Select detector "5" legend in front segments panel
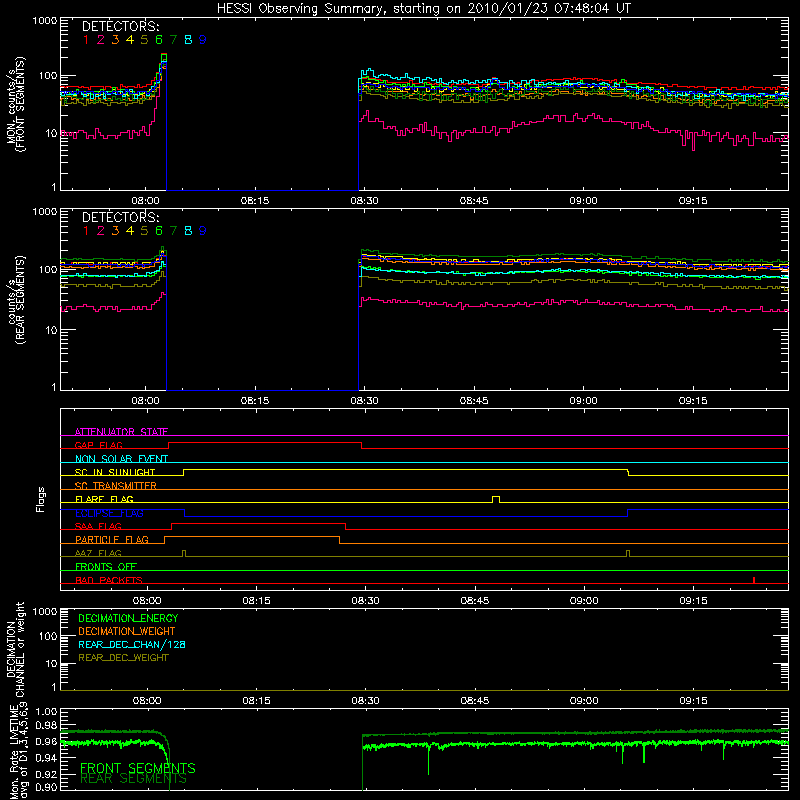This screenshot has width=800, height=800. coord(144,40)
